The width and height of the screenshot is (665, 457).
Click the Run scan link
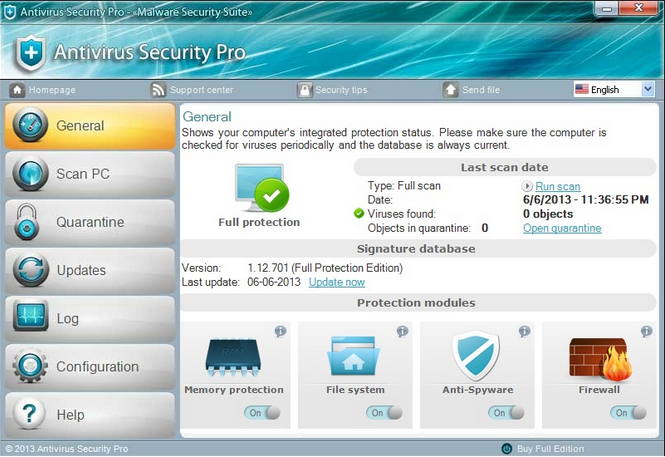(x=558, y=186)
